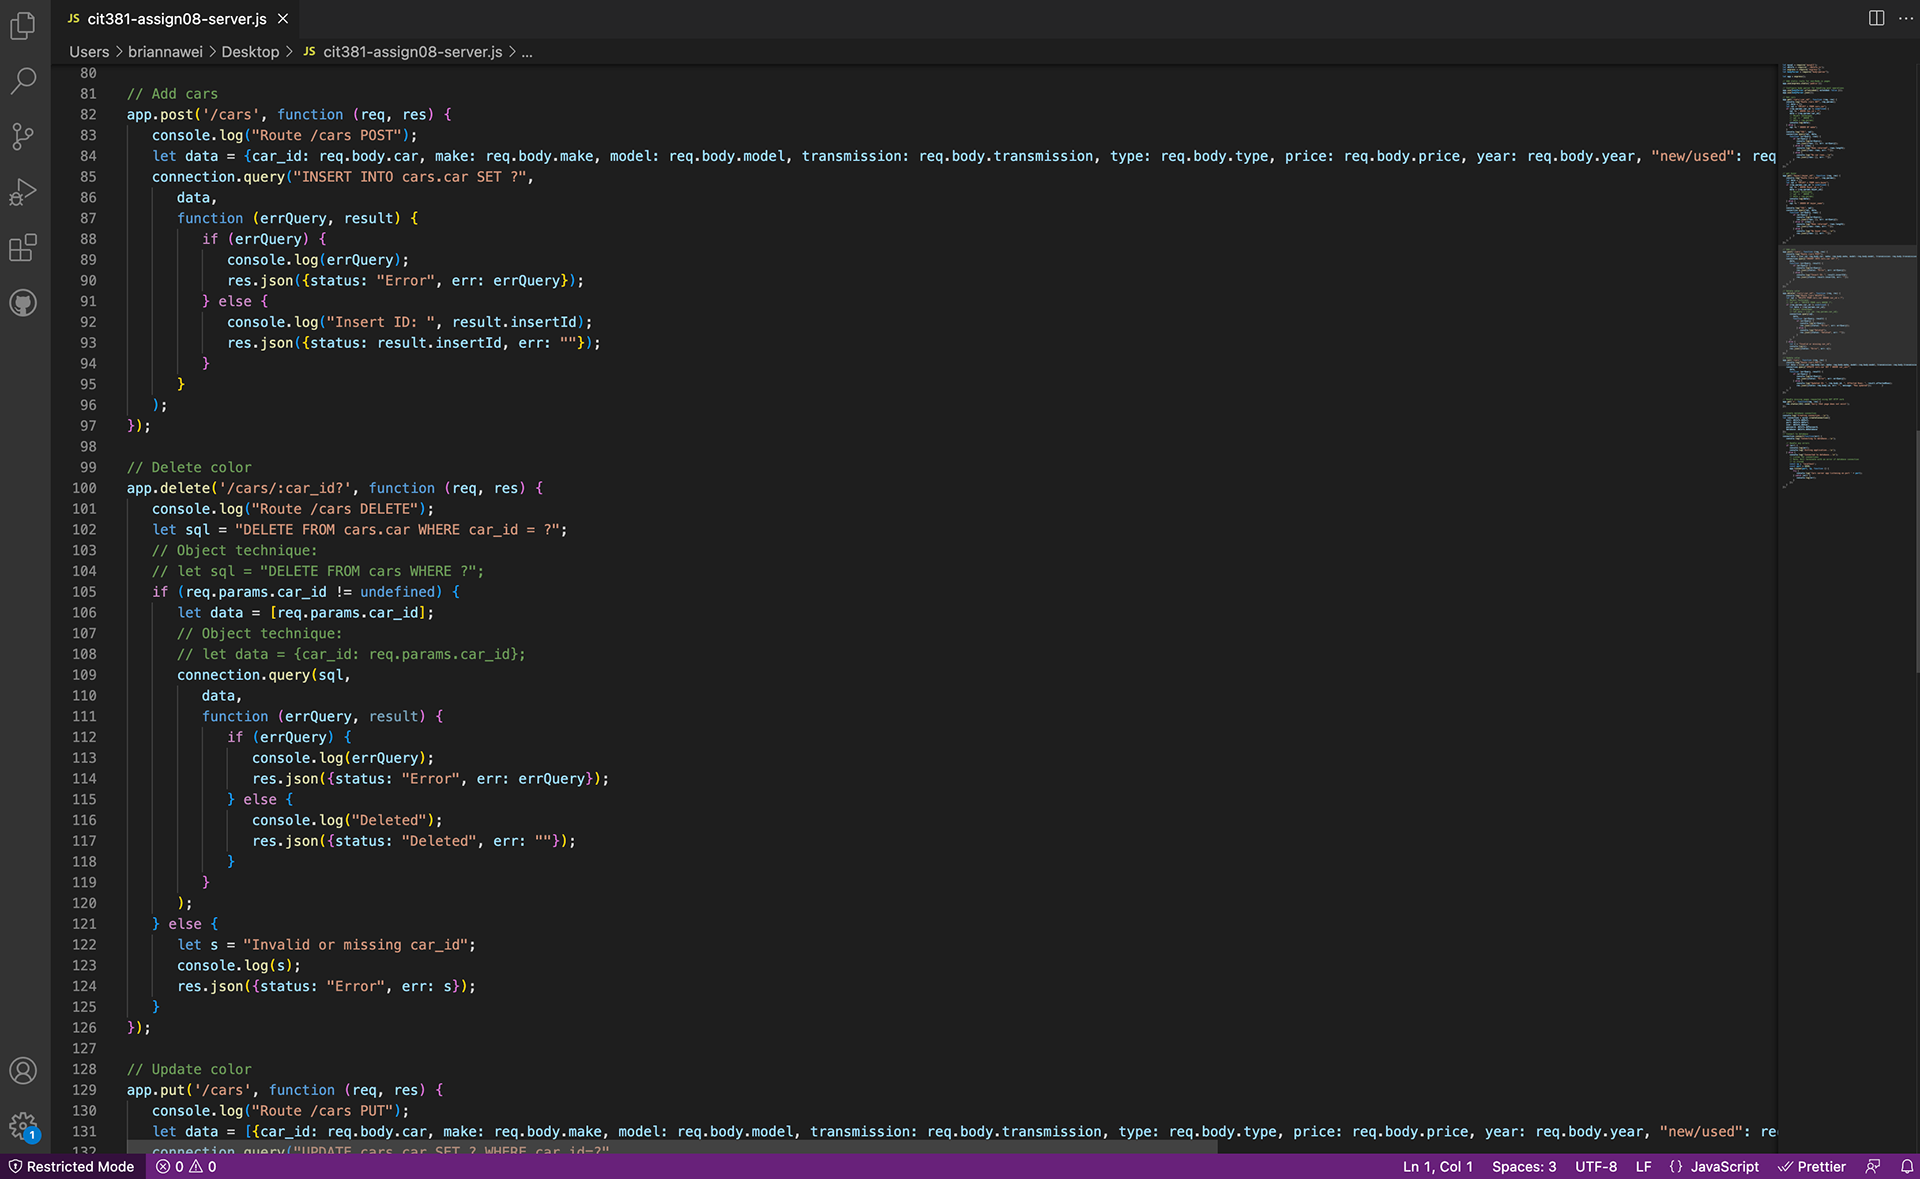Change indentation via Spaces: 3
Viewport: 1920px width, 1179px height.
coord(1524,1167)
